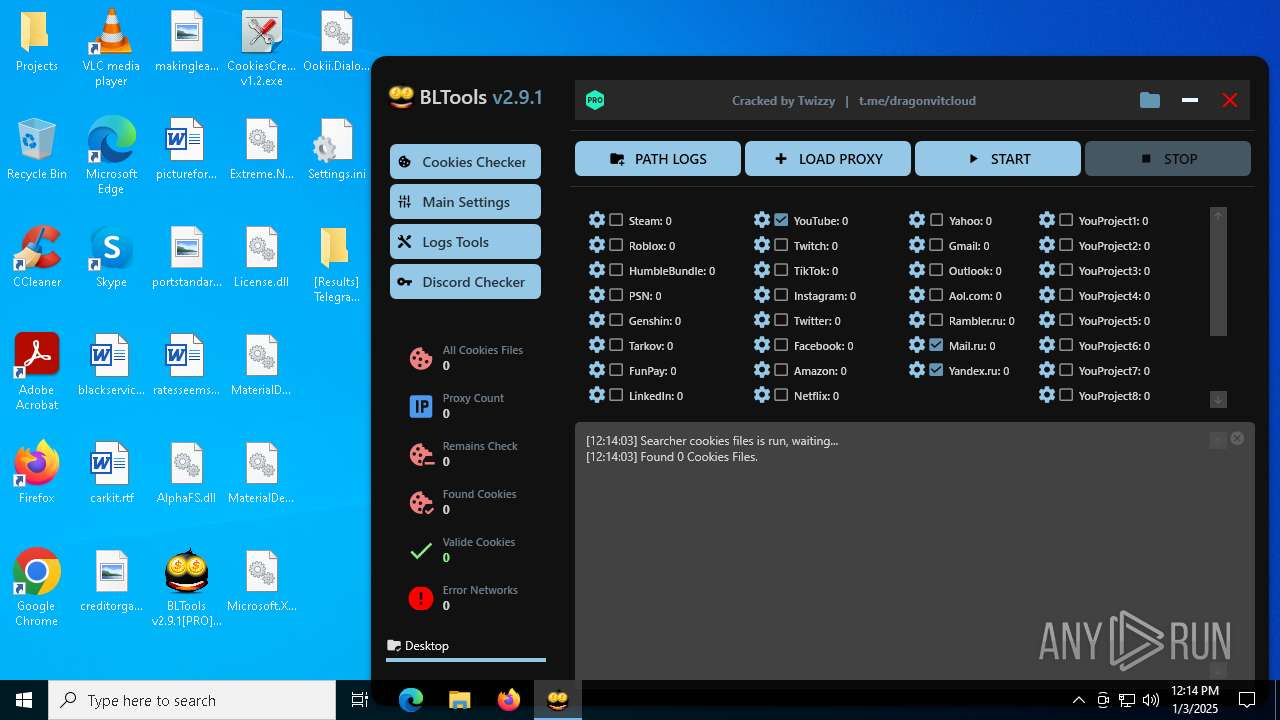The height and width of the screenshot is (720, 1280).
Task: Click the STOP button
Action: [1168, 158]
